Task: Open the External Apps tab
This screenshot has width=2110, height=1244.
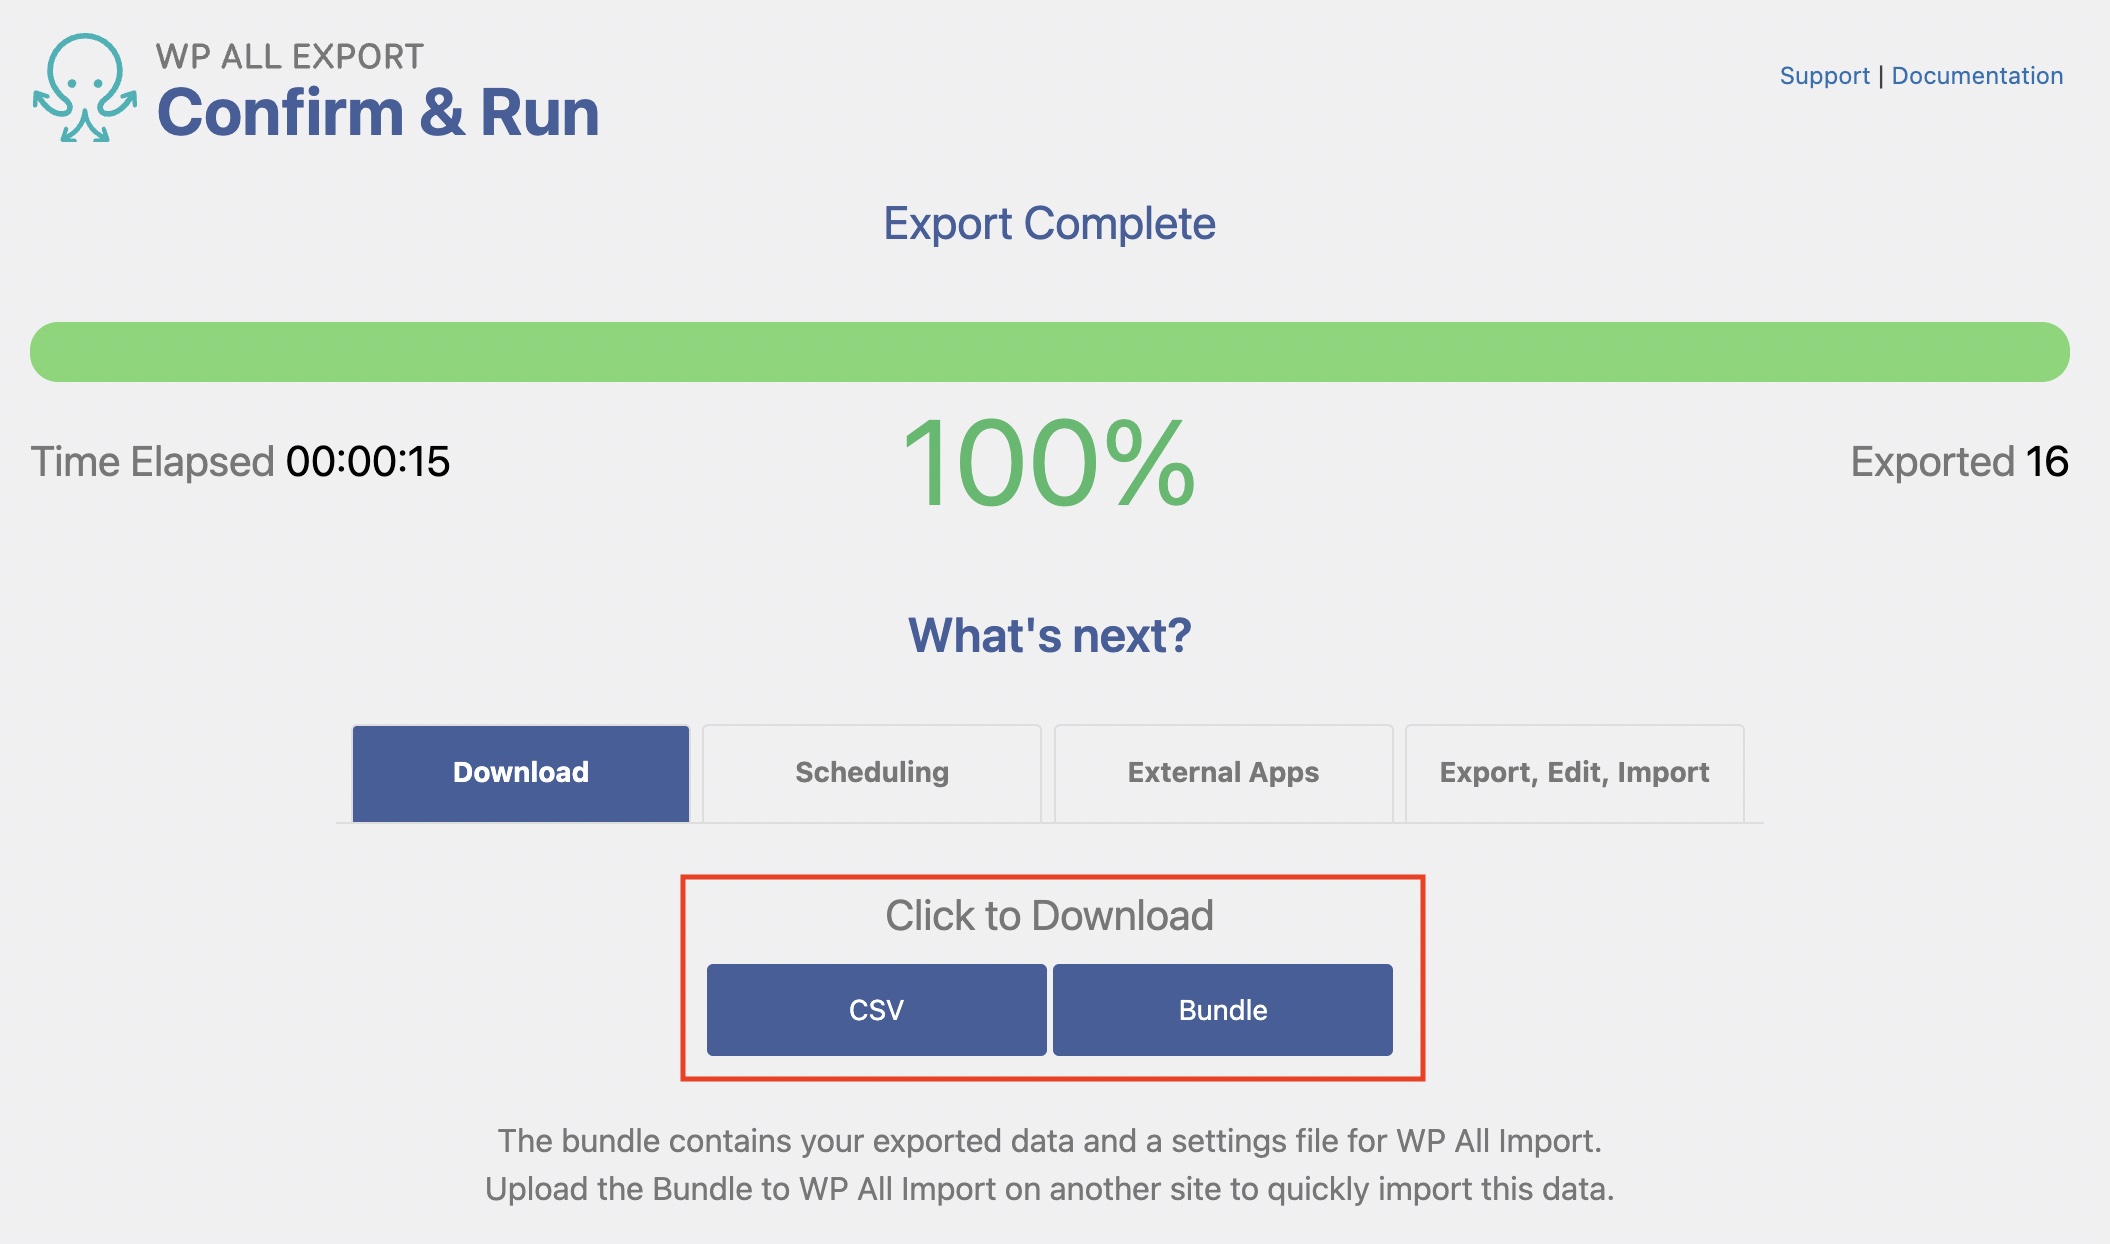Action: pos(1223,773)
